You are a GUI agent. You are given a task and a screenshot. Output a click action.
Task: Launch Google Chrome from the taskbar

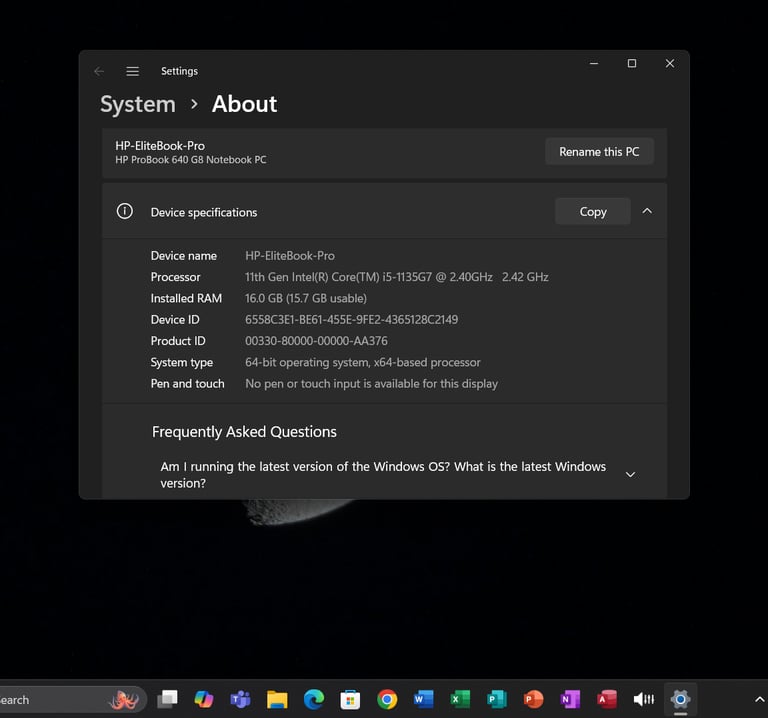coord(387,699)
